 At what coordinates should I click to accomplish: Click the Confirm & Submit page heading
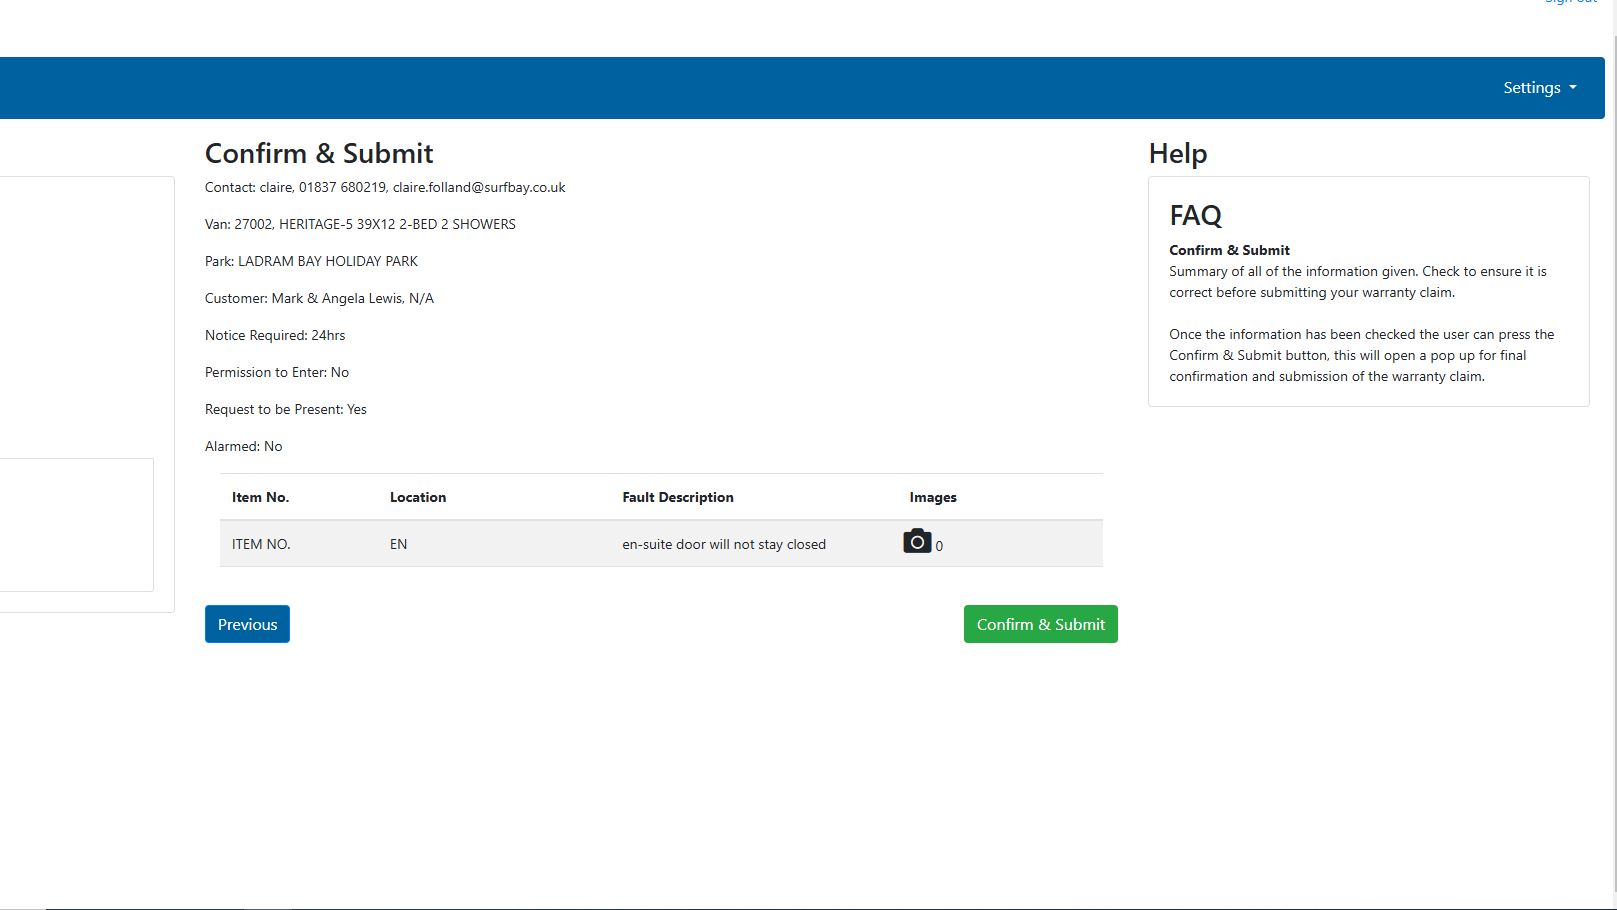[x=319, y=153]
